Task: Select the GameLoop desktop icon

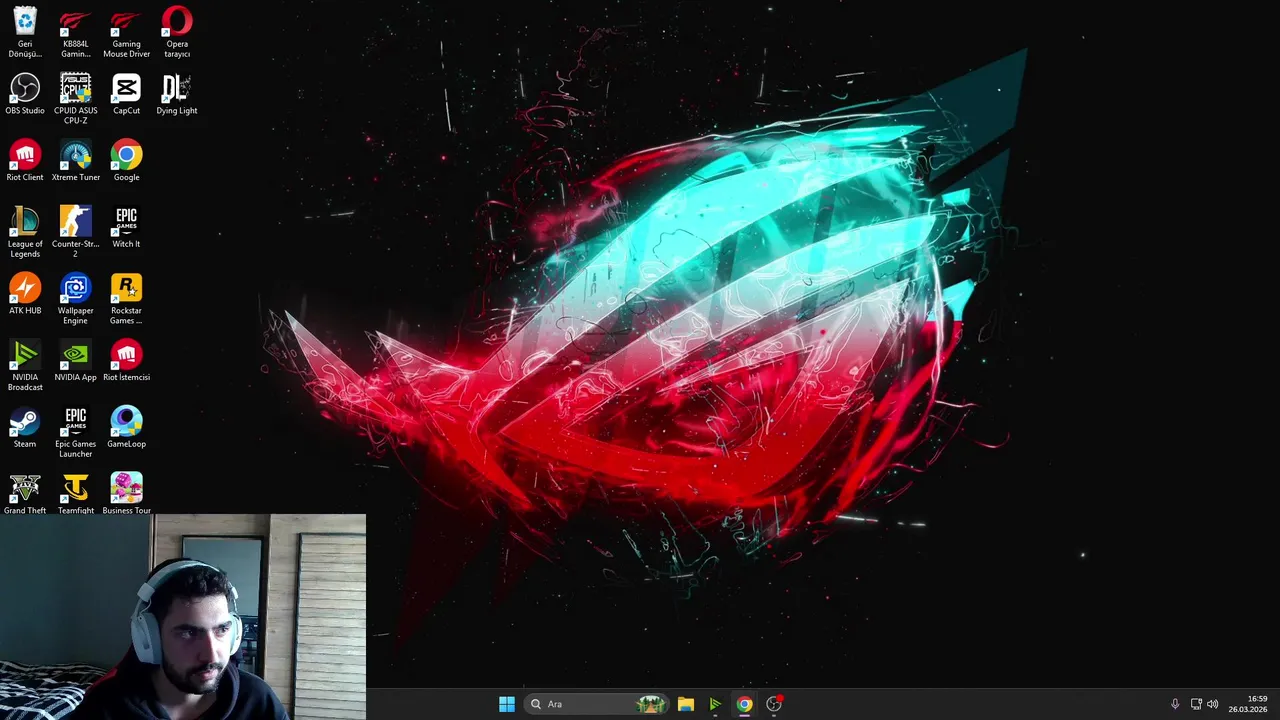Action: [x=126, y=427]
